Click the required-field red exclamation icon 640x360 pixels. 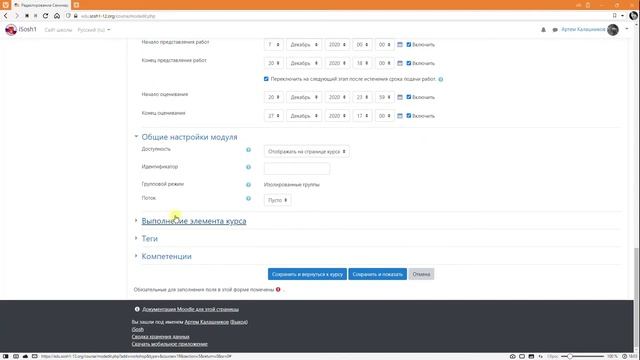[278, 289]
